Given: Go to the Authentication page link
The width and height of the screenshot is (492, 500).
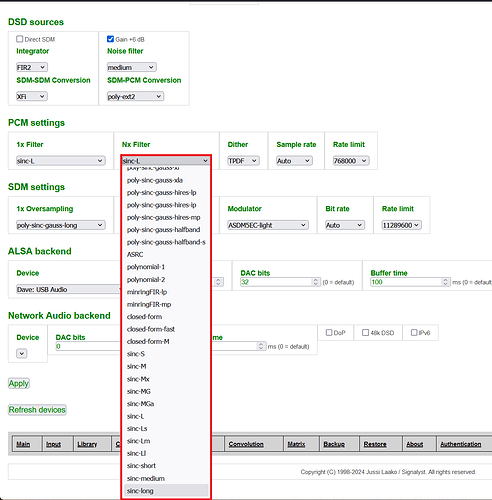Looking at the screenshot, I should pyautogui.click(x=461, y=444).
